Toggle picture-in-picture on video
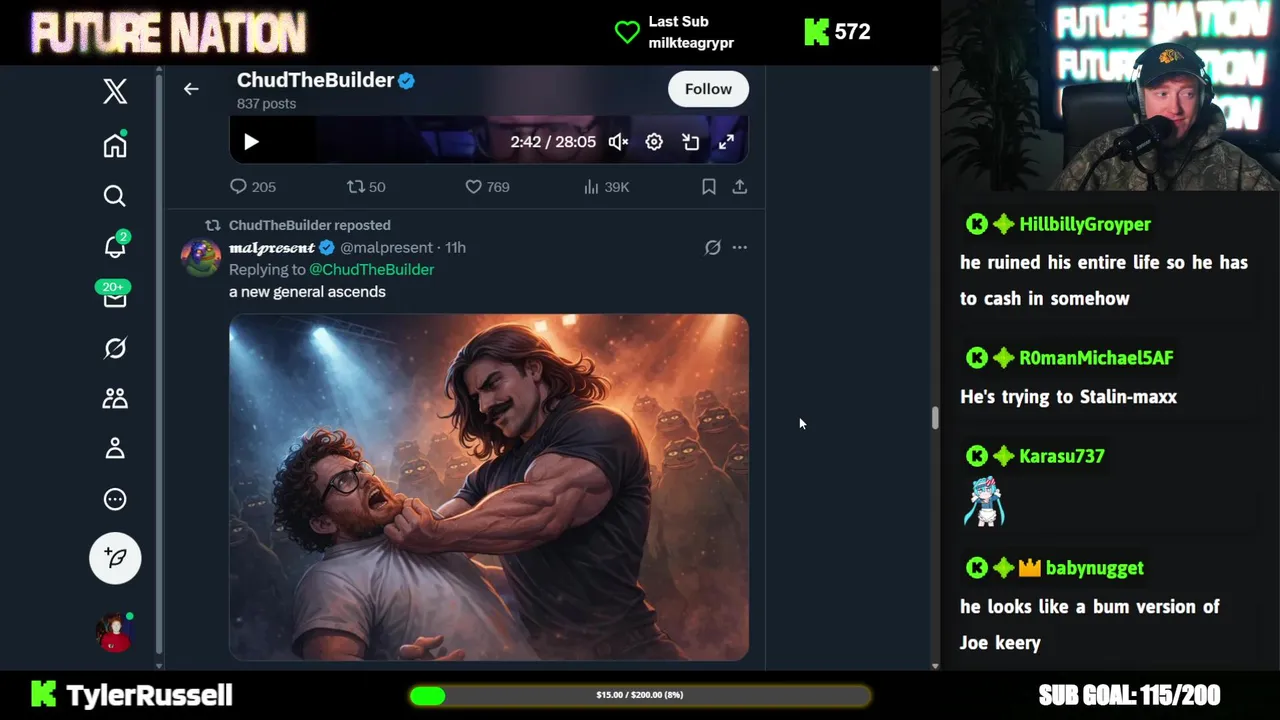Viewport: 1280px width, 720px height. coord(690,142)
